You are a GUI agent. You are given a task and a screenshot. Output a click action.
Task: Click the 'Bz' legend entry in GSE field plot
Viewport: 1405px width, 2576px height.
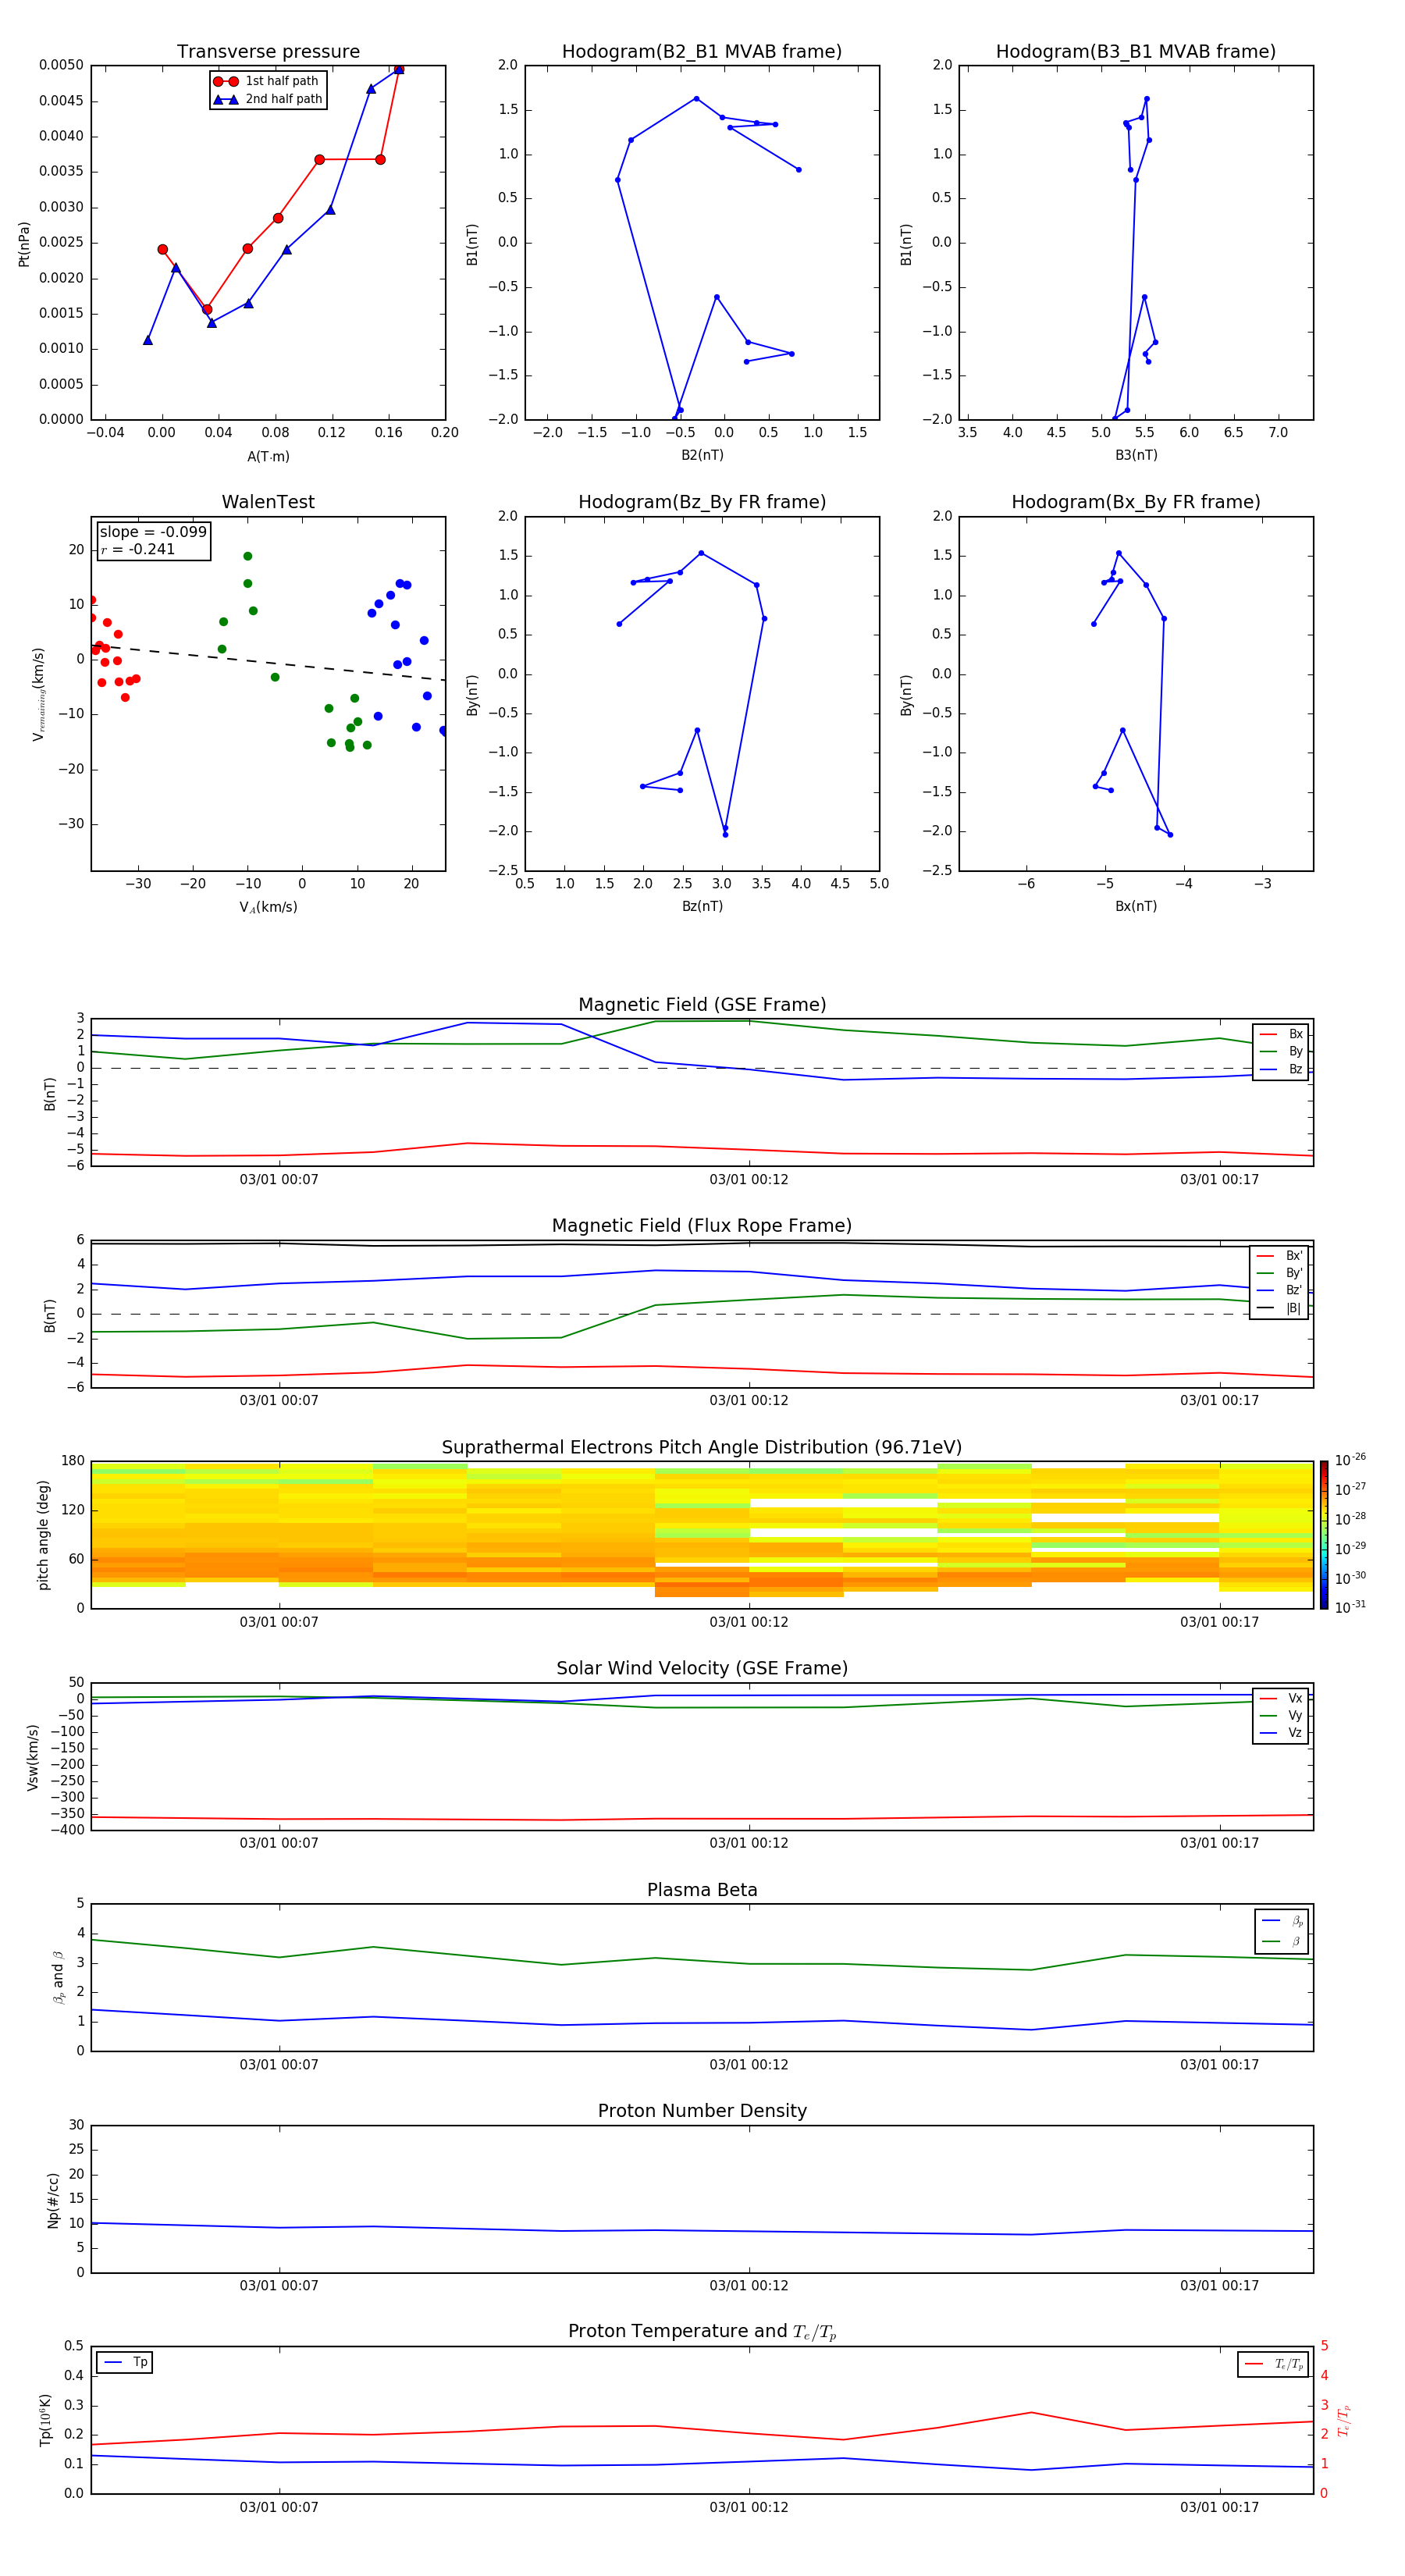(x=1281, y=1069)
